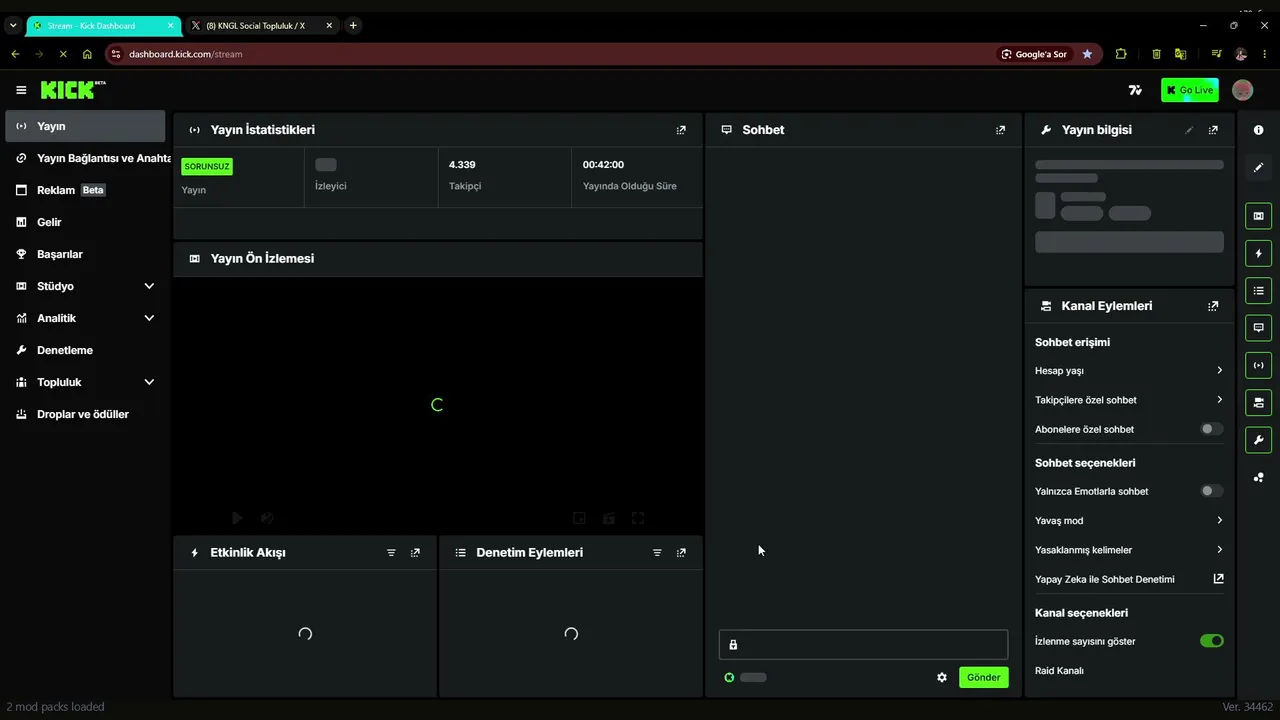Filter the Etkinlik Akışı feed
Image resolution: width=1280 pixels, height=720 pixels.
click(391, 552)
